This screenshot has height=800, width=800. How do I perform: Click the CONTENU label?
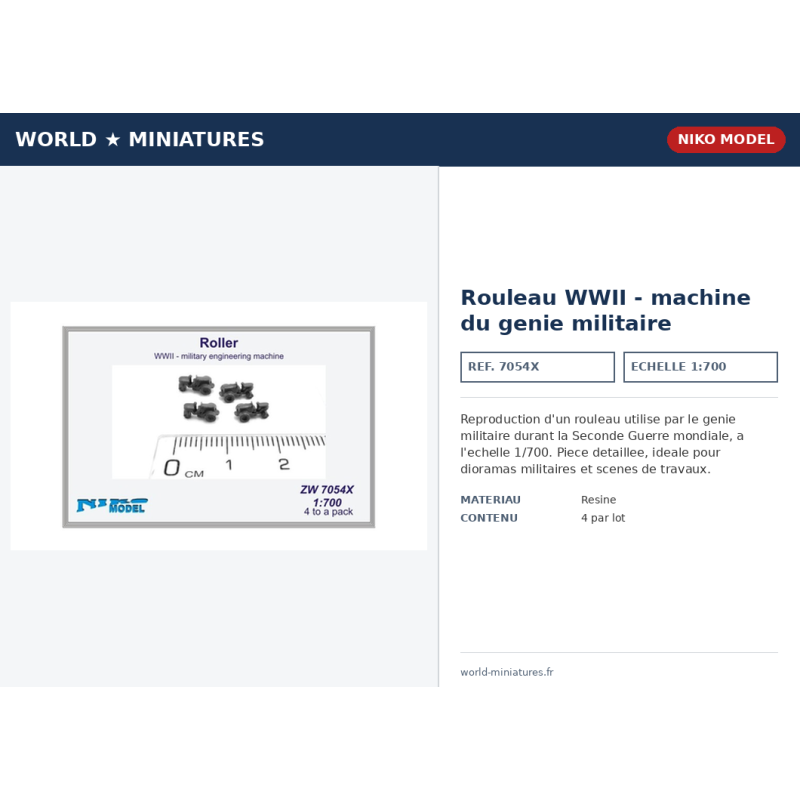point(489,518)
